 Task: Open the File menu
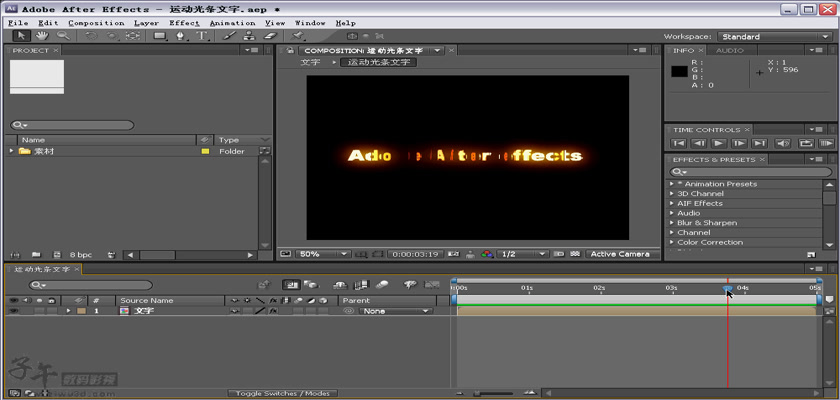point(18,23)
